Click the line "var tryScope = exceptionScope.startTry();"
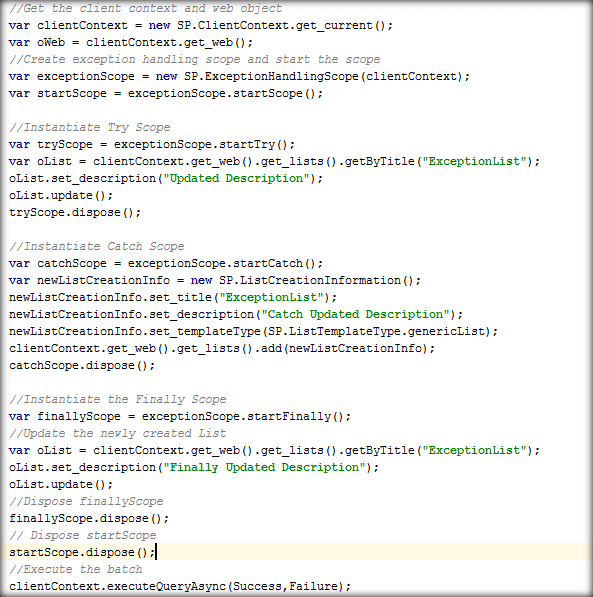The height and width of the screenshot is (597, 593). (152, 144)
